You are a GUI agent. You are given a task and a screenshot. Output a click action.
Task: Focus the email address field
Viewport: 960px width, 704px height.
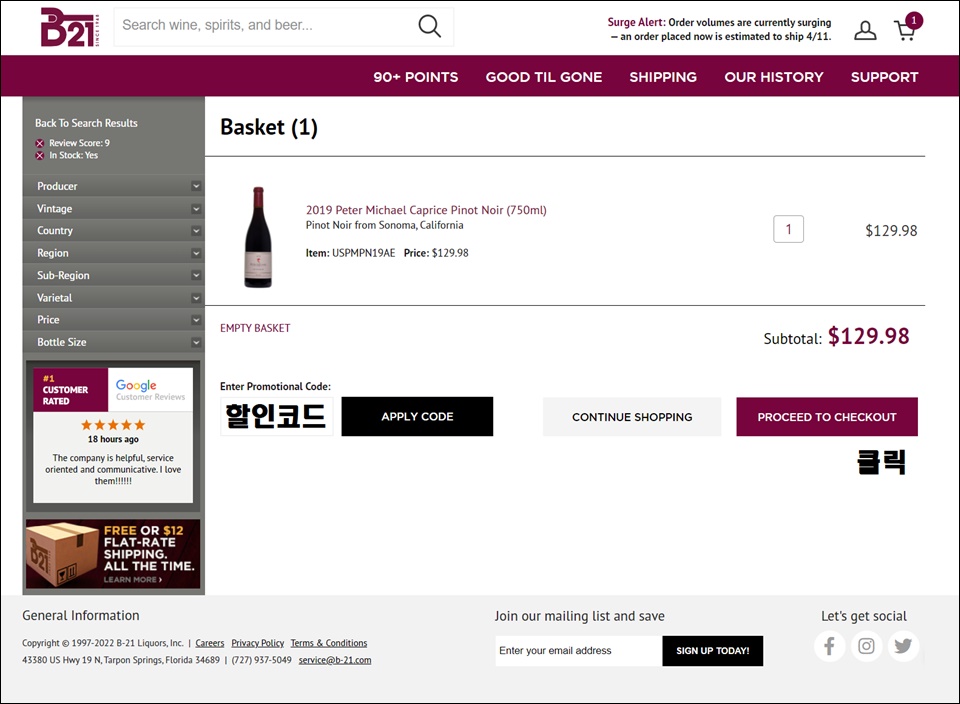point(579,651)
